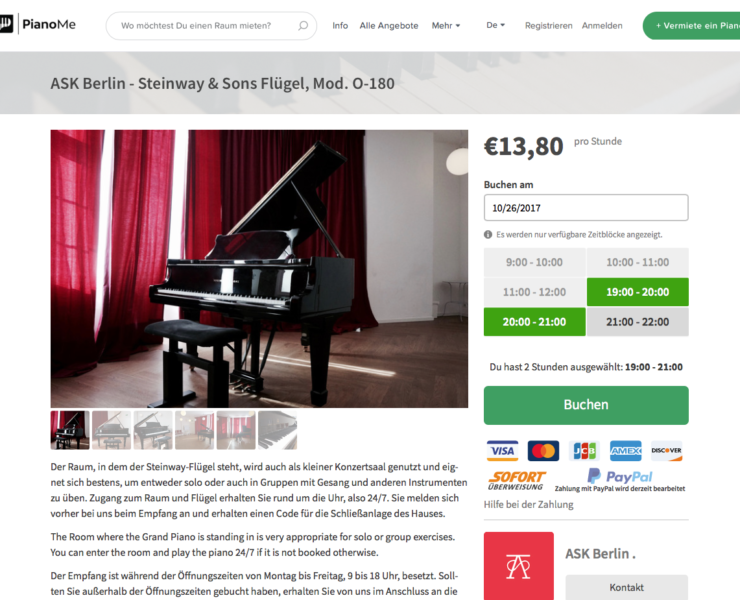Screen dimensions: 740x600
Task: Select the piano keys close-up thumbnail
Action: (x=278, y=430)
